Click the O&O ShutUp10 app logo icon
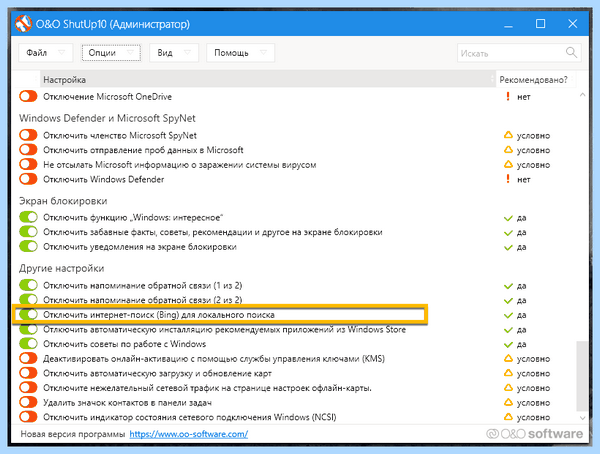 pos(23,24)
